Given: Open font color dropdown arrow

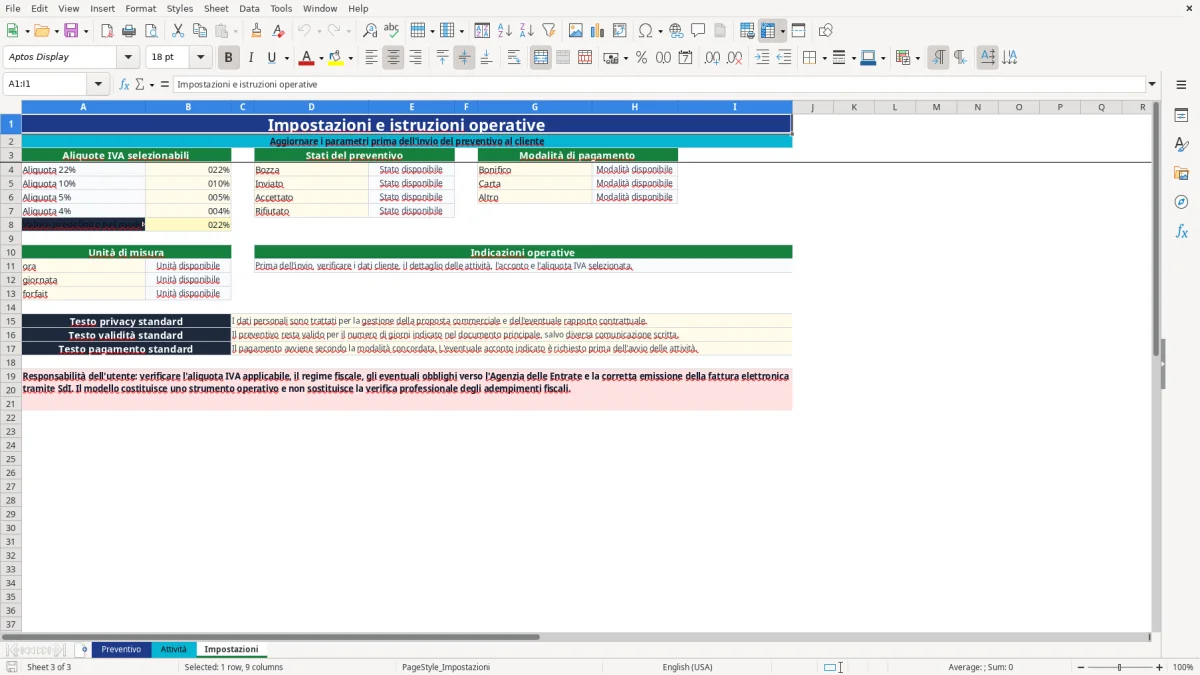Looking at the screenshot, I should pos(320,58).
